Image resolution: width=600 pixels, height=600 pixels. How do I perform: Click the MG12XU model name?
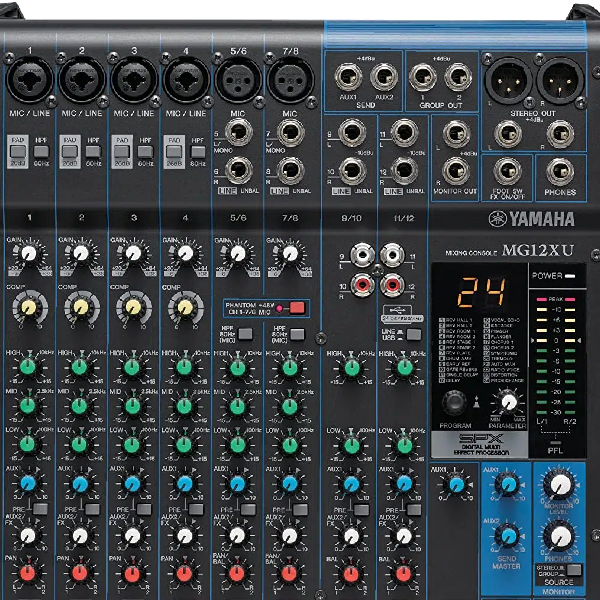tap(538, 251)
